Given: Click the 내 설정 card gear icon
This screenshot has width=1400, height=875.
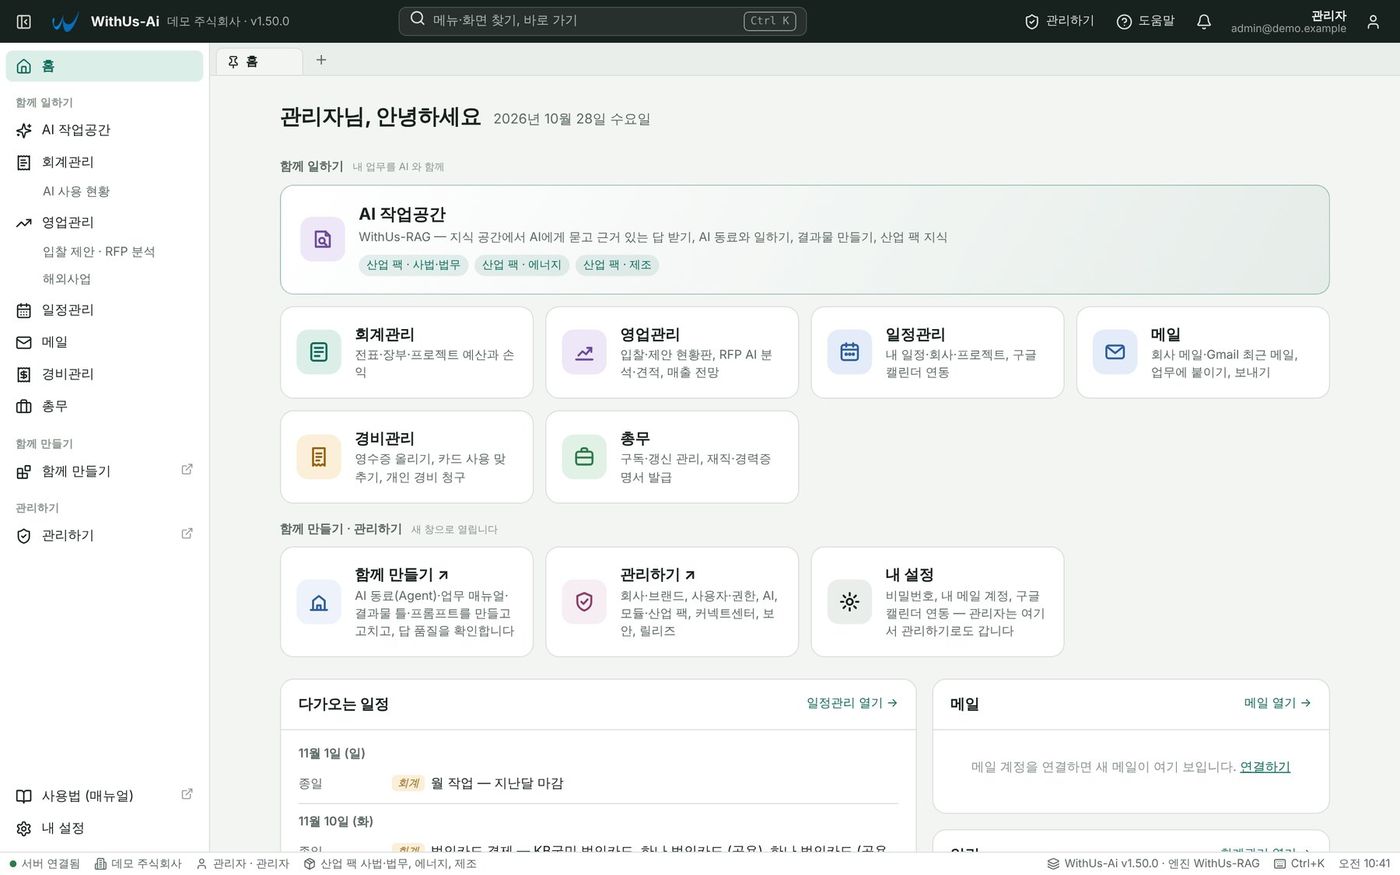Looking at the screenshot, I should [x=849, y=602].
